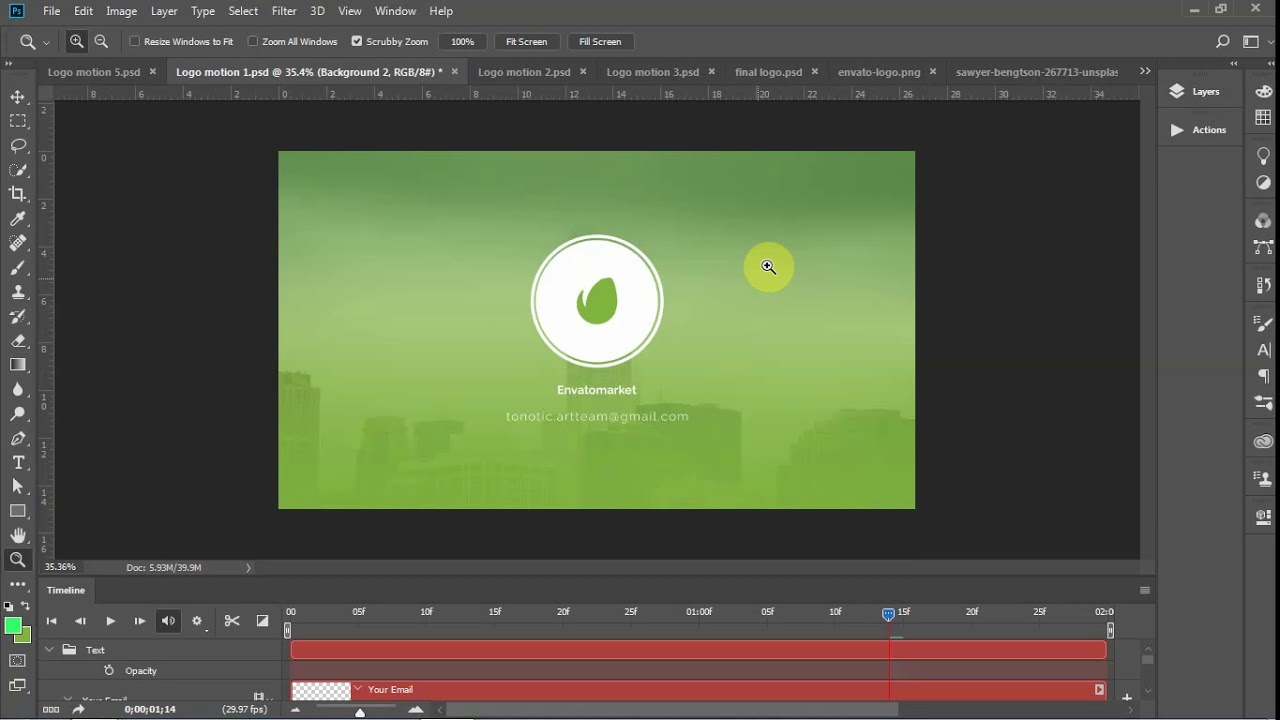The image size is (1280, 720).
Task: Choose Zoom Out mode in options bar
Action: point(101,42)
